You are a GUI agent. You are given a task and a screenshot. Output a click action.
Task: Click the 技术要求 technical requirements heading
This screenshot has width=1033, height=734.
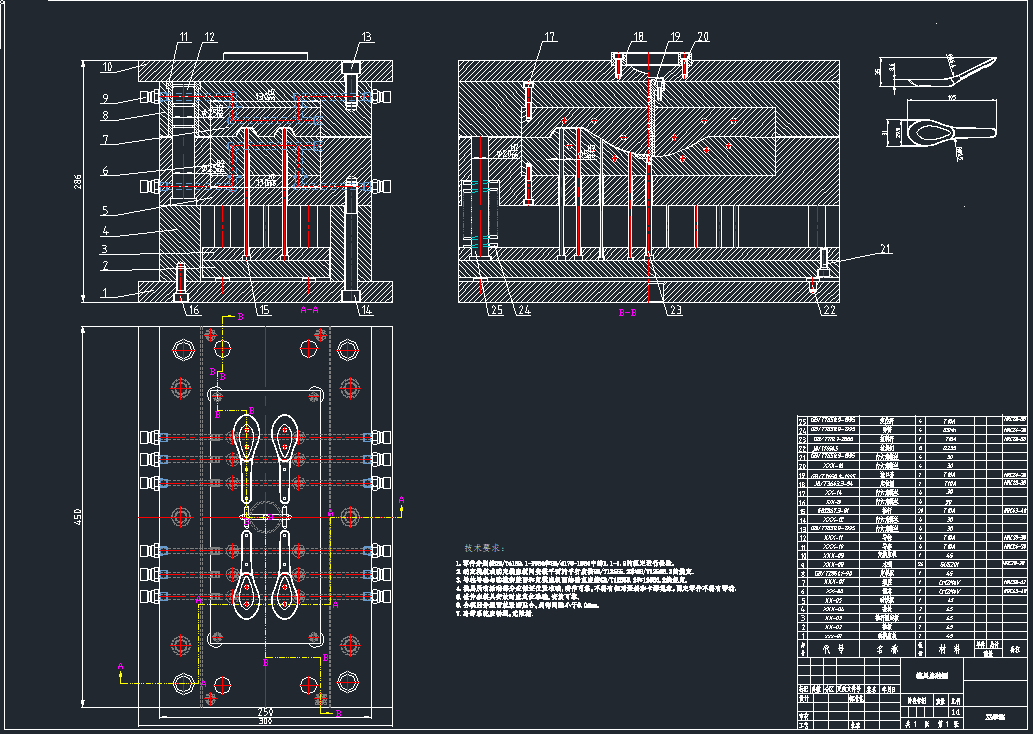point(484,548)
